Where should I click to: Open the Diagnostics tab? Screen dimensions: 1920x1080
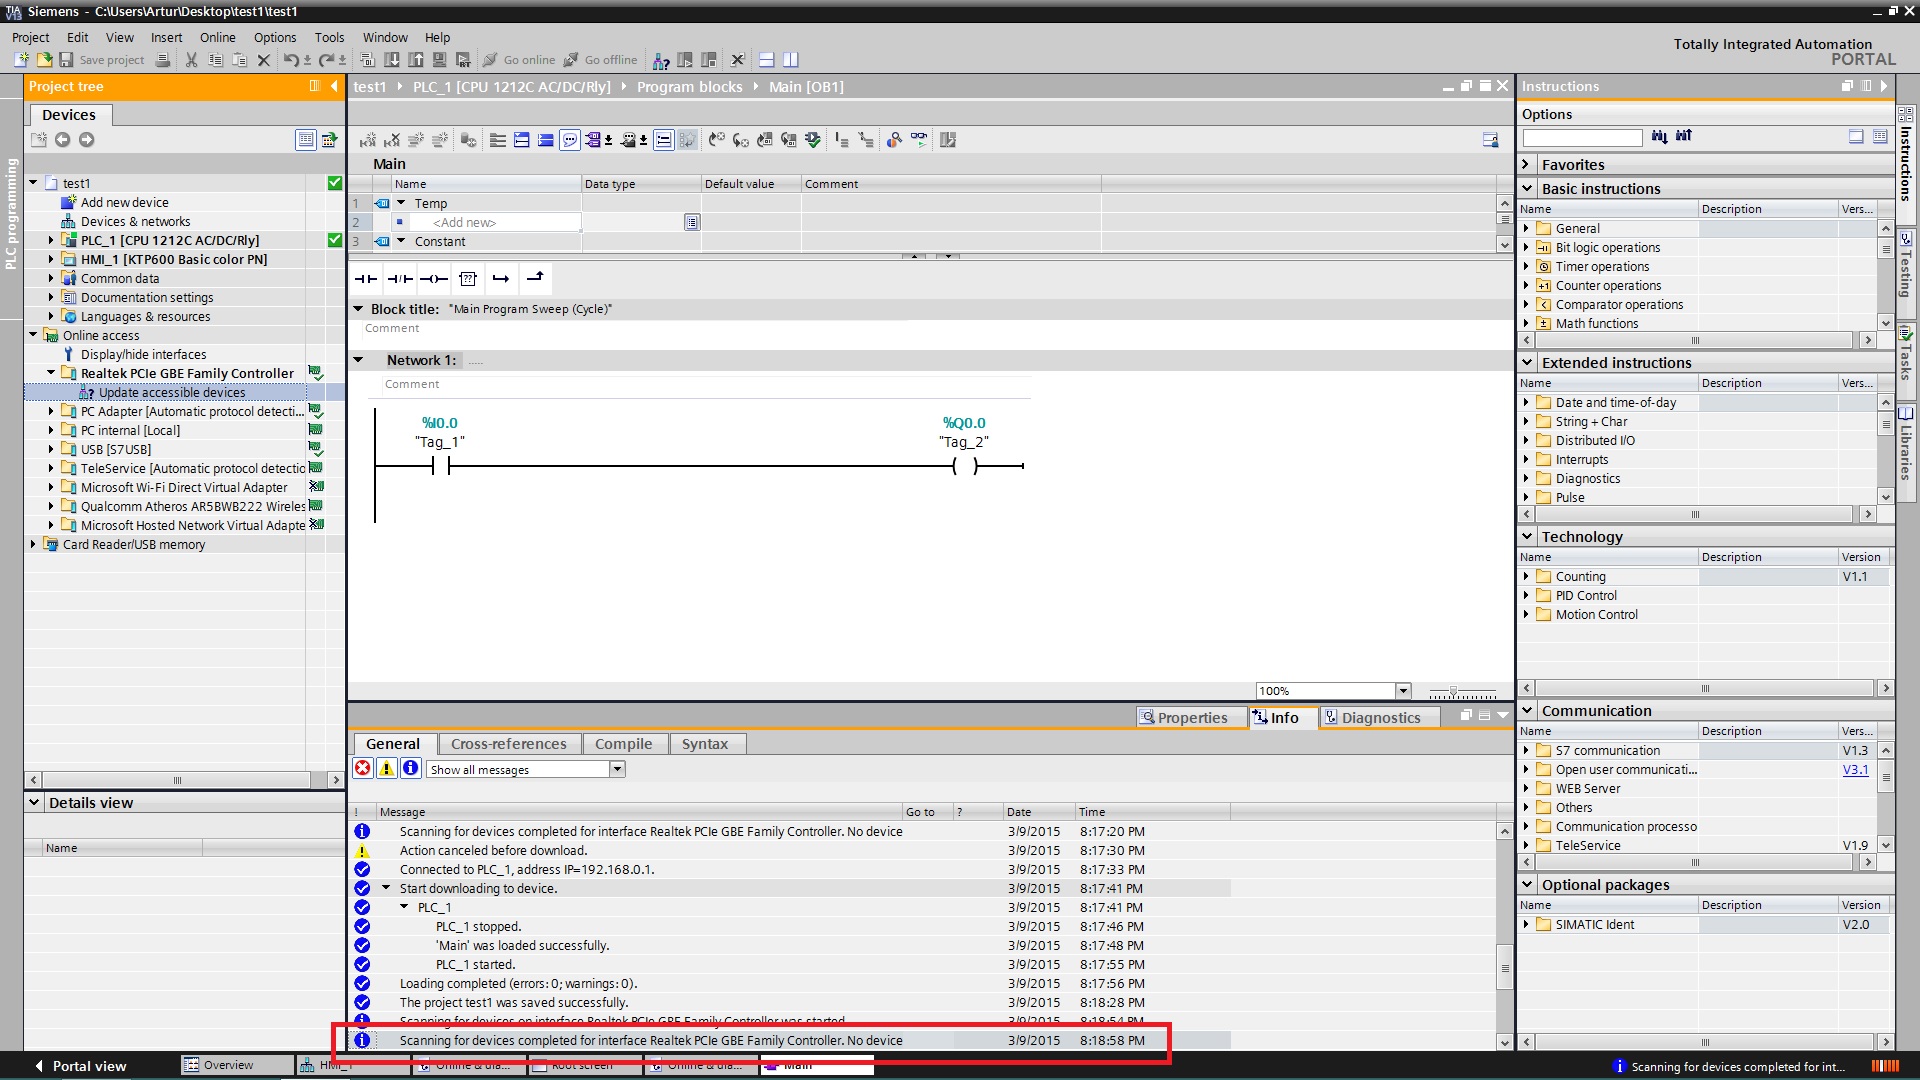1380,717
